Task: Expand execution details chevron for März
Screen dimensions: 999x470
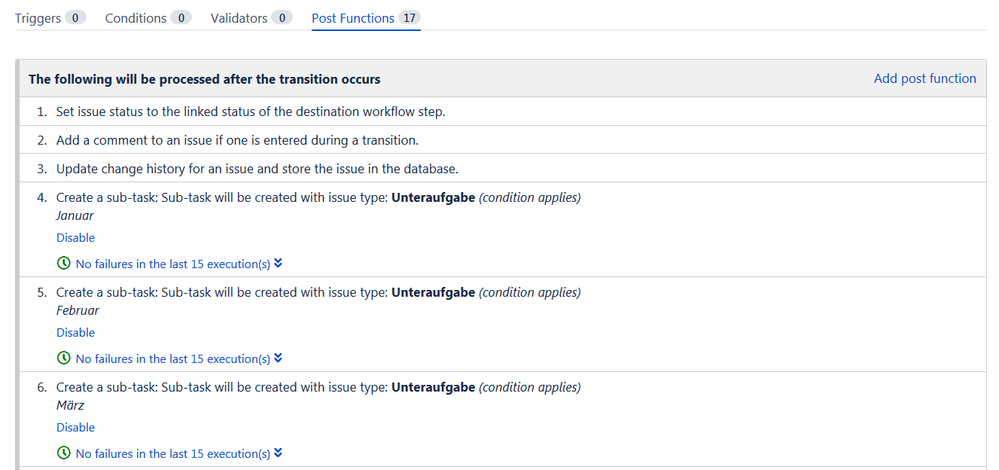Action: 278,453
